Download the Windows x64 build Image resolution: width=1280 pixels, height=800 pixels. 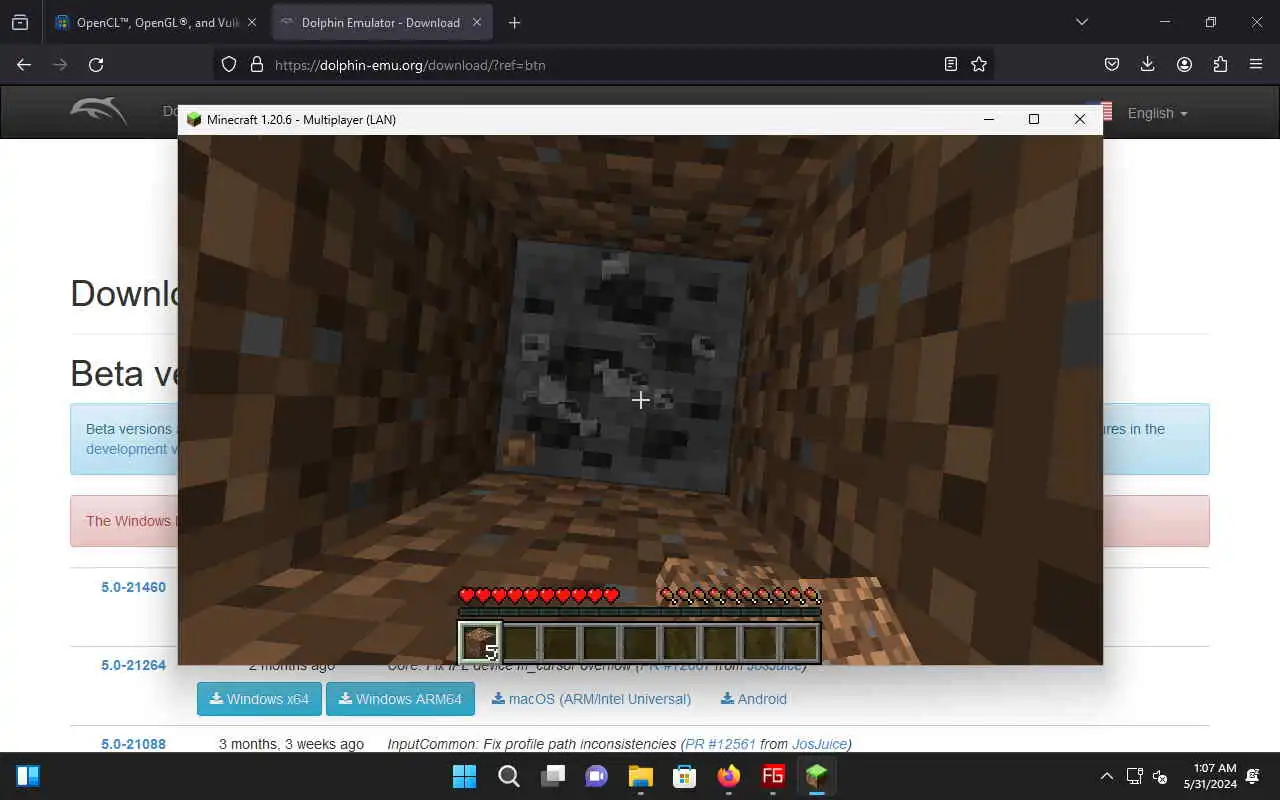click(x=259, y=699)
